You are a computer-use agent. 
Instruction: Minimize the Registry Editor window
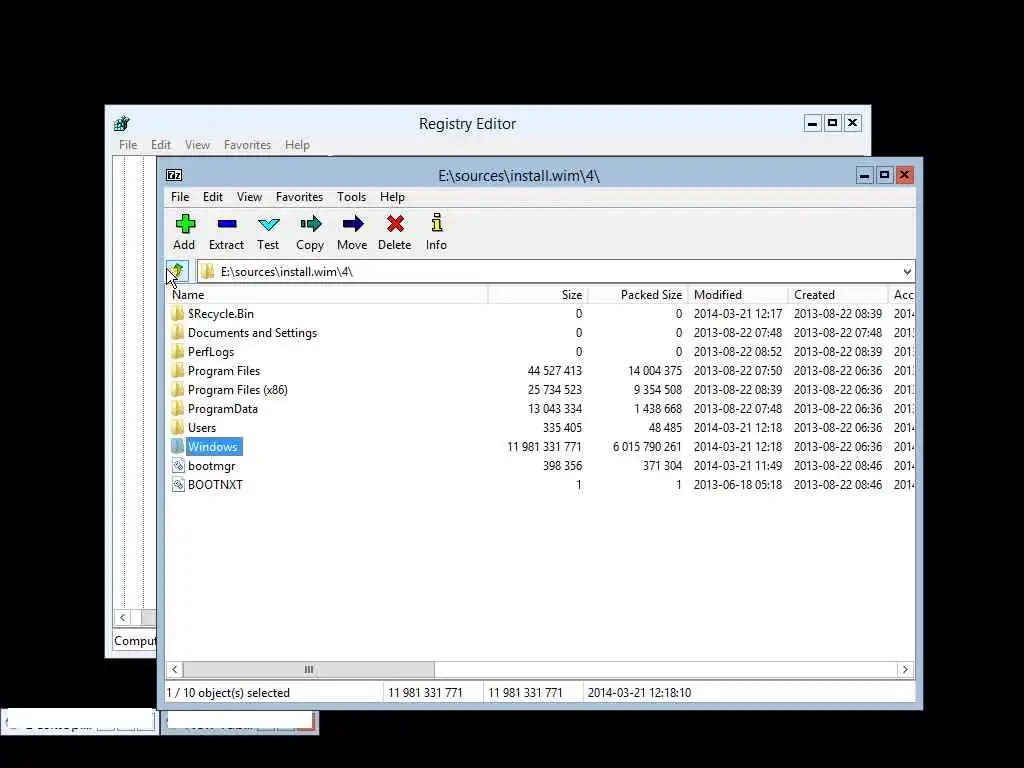tap(812, 123)
